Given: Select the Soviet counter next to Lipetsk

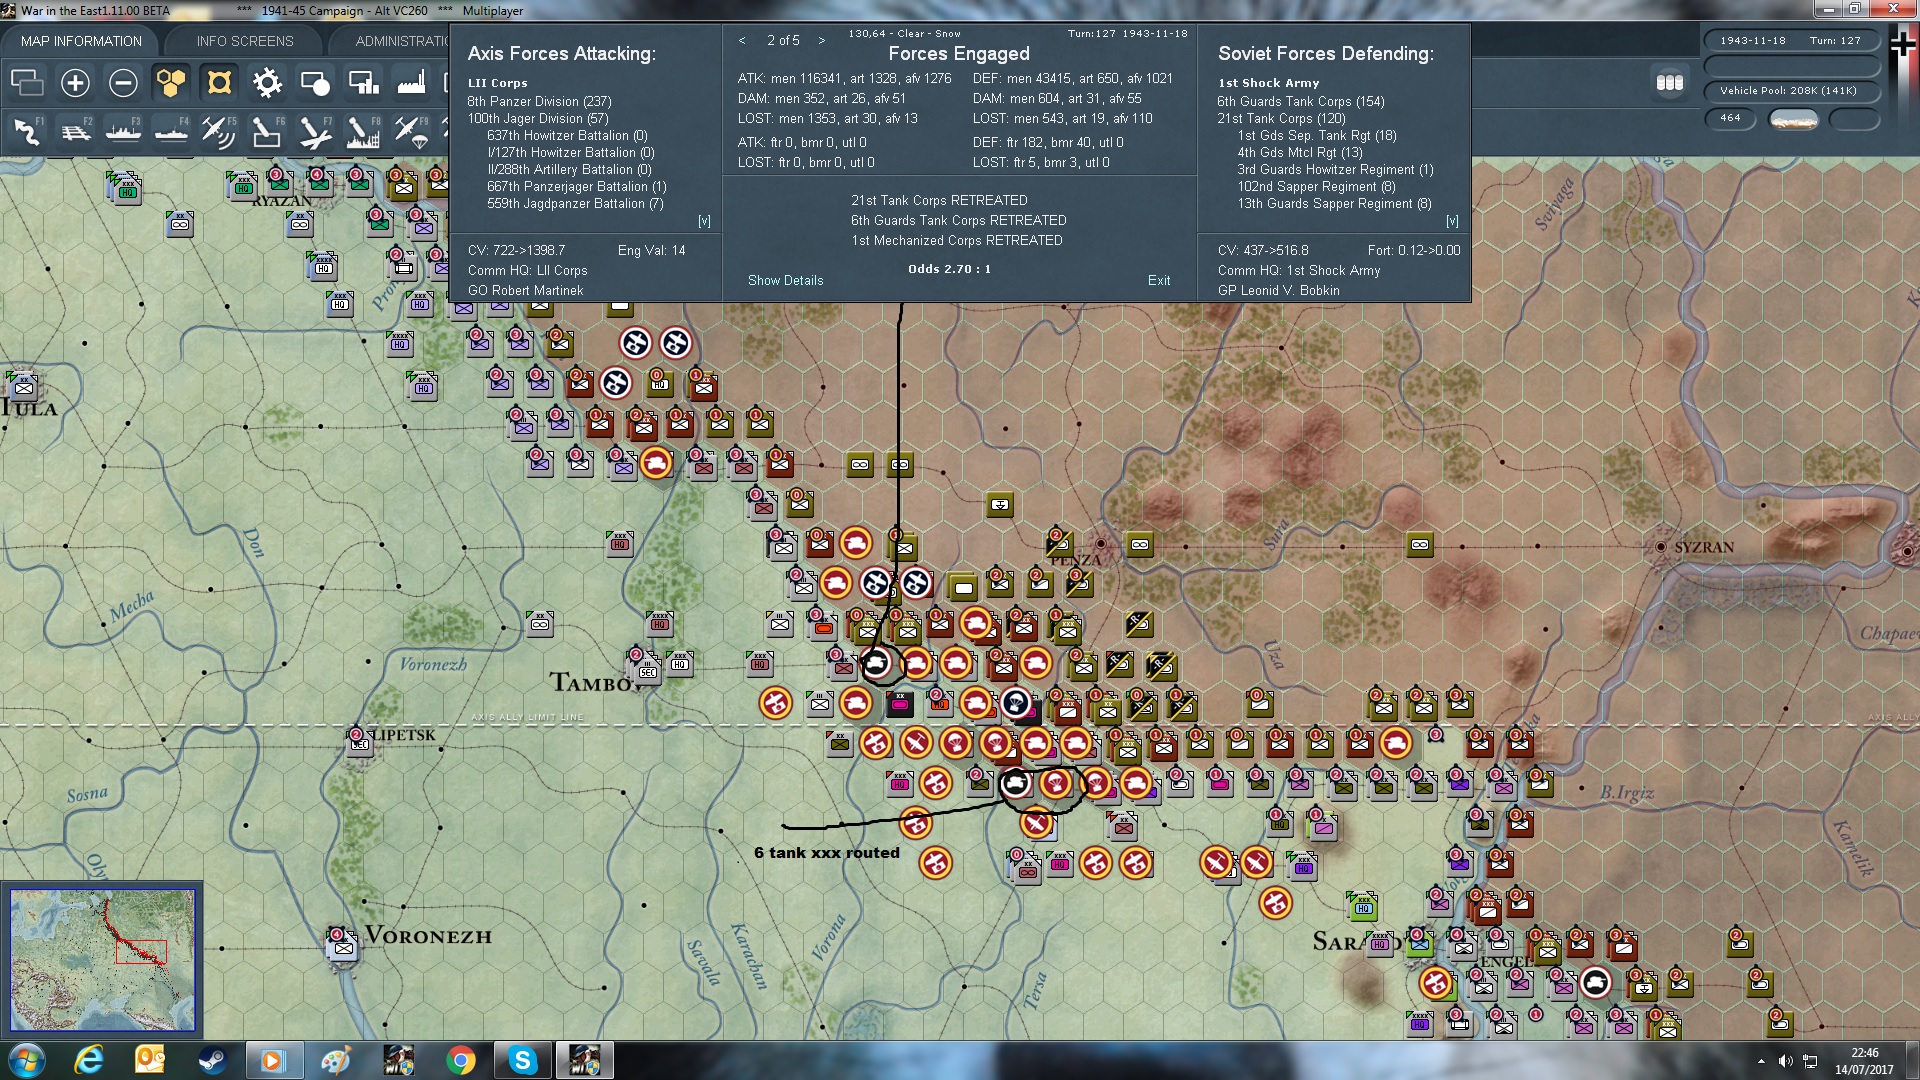Looking at the screenshot, I should tap(358, 741).
